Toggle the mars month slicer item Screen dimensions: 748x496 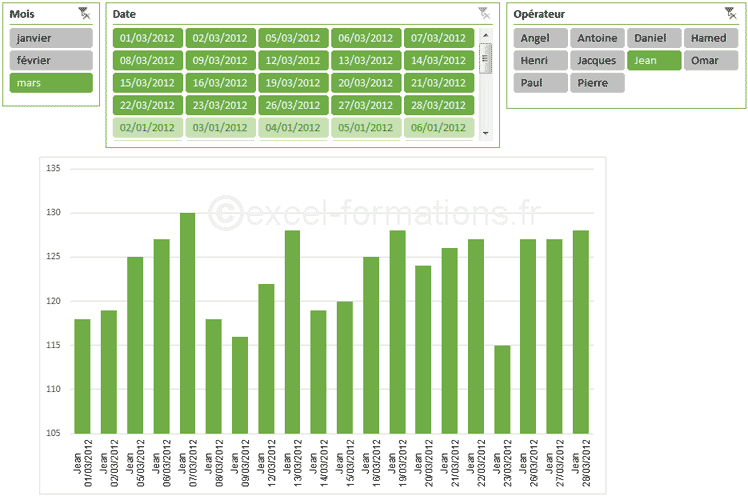tap(51, 83)
